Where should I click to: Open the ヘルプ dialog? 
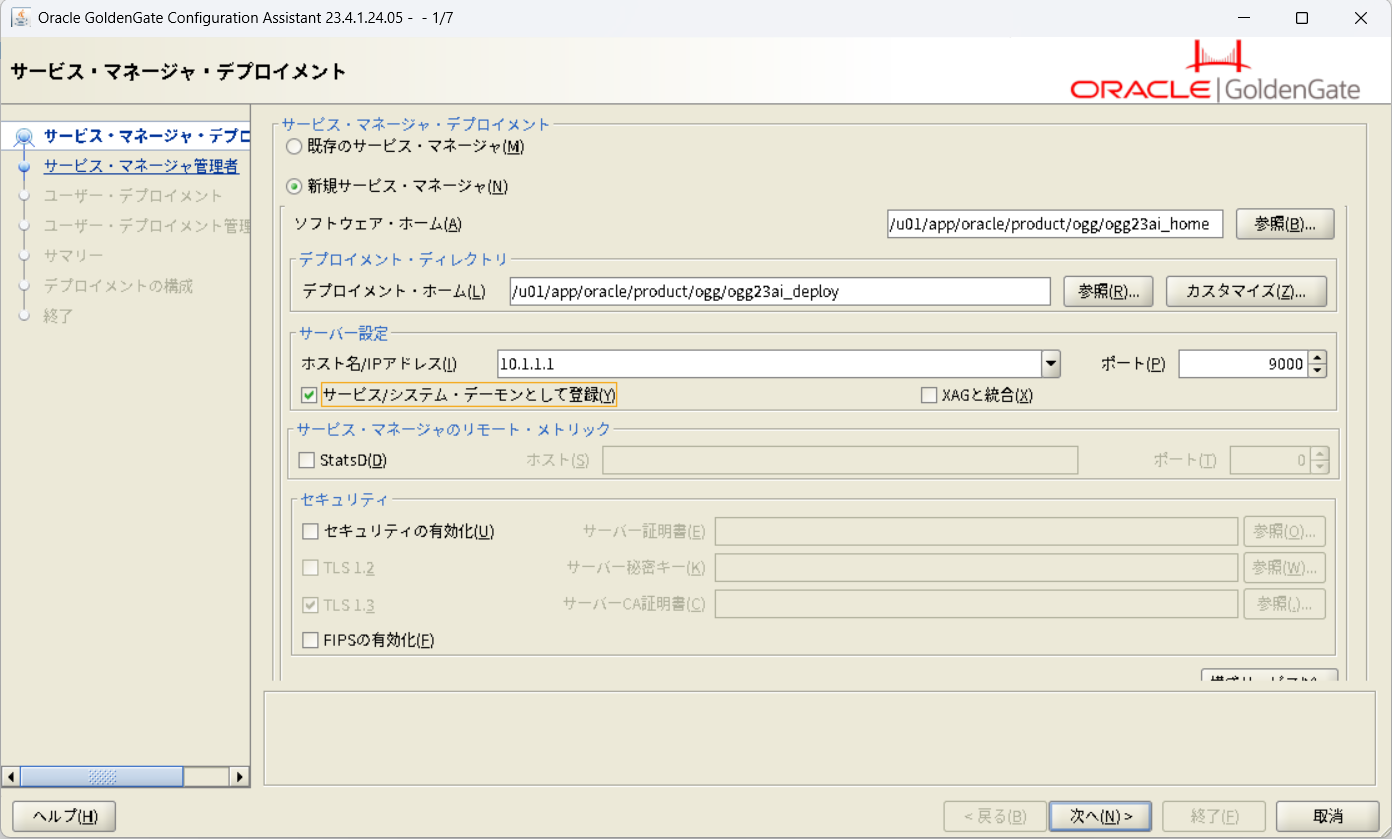[x=62, y=816]
